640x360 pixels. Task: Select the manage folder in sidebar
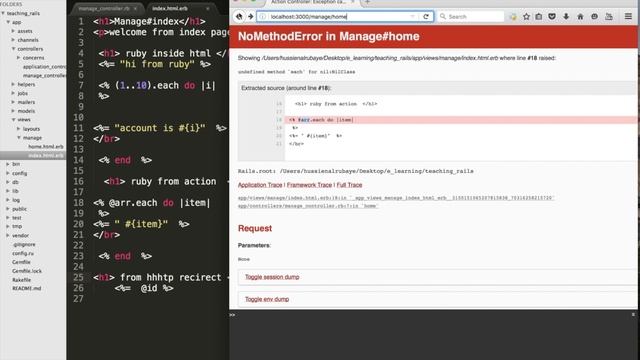point(32,138)
